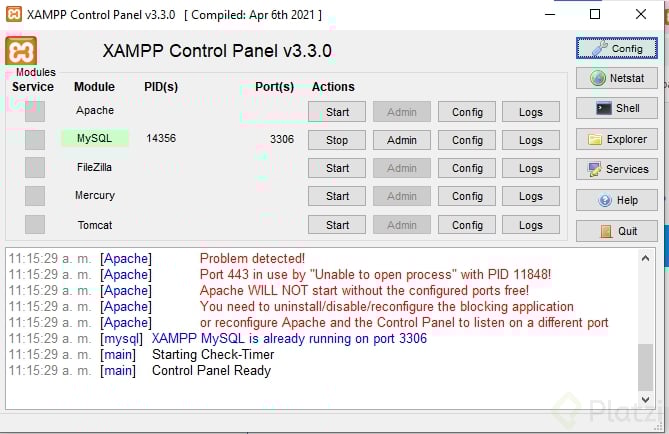Viewport: 669px width, 434px height.
Task: View Mercury Logs
Action: pyautogui.click(x=531, y=196)
